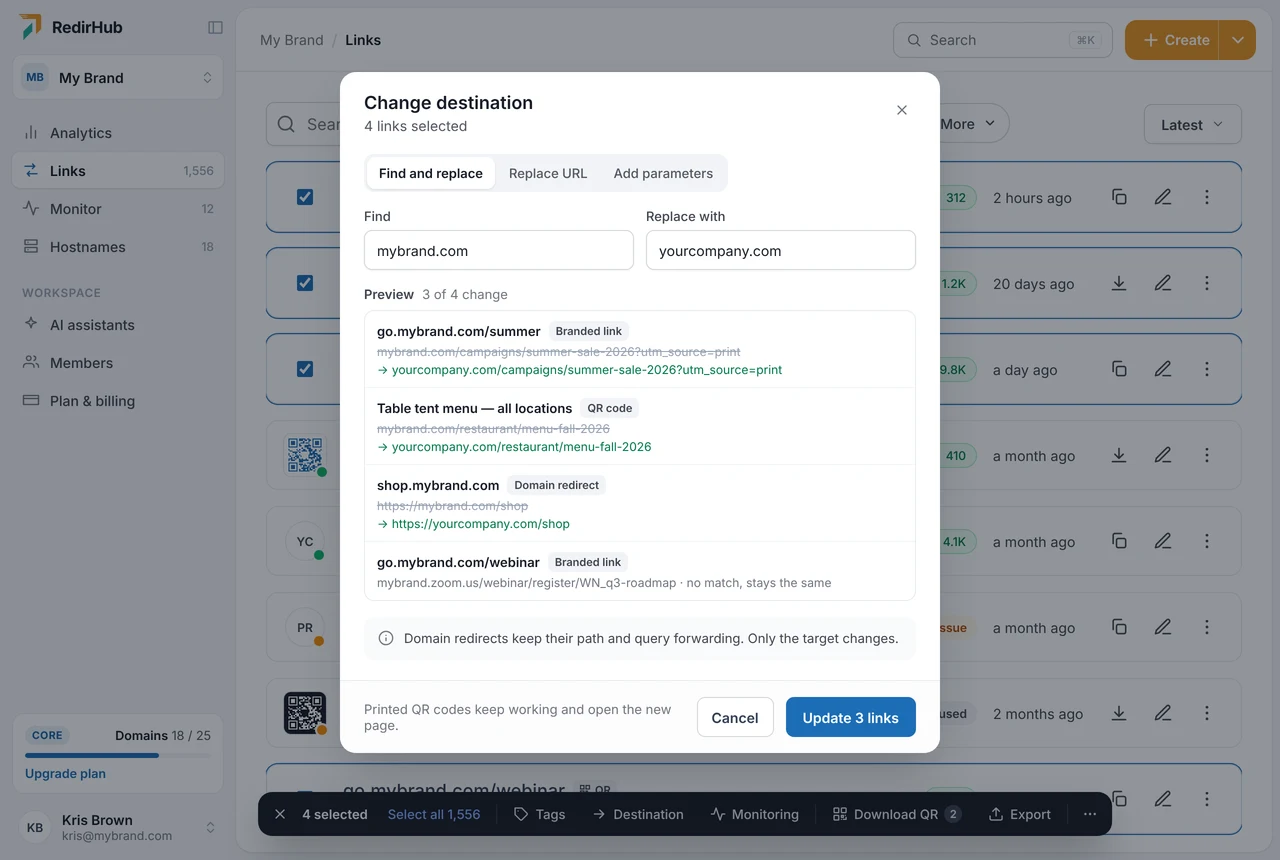Open more options for 20 days ago row
Viewport: 1280px width, 860px height.
[1207, 283]
